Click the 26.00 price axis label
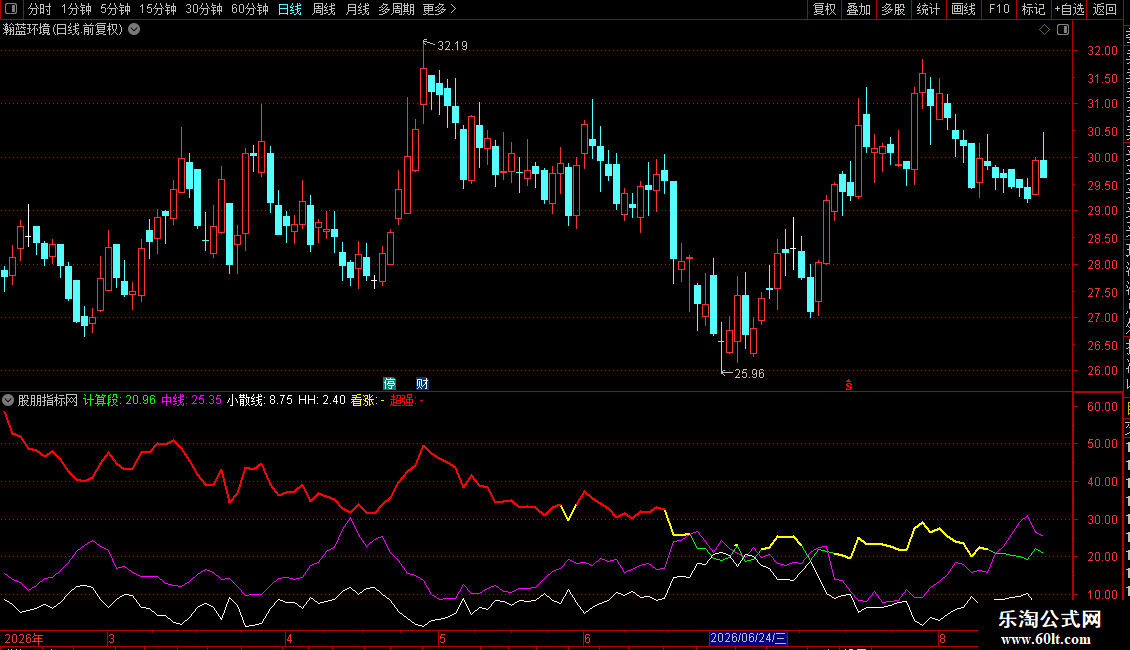This screenshot has height=650, width=1130. [1102, 370]
